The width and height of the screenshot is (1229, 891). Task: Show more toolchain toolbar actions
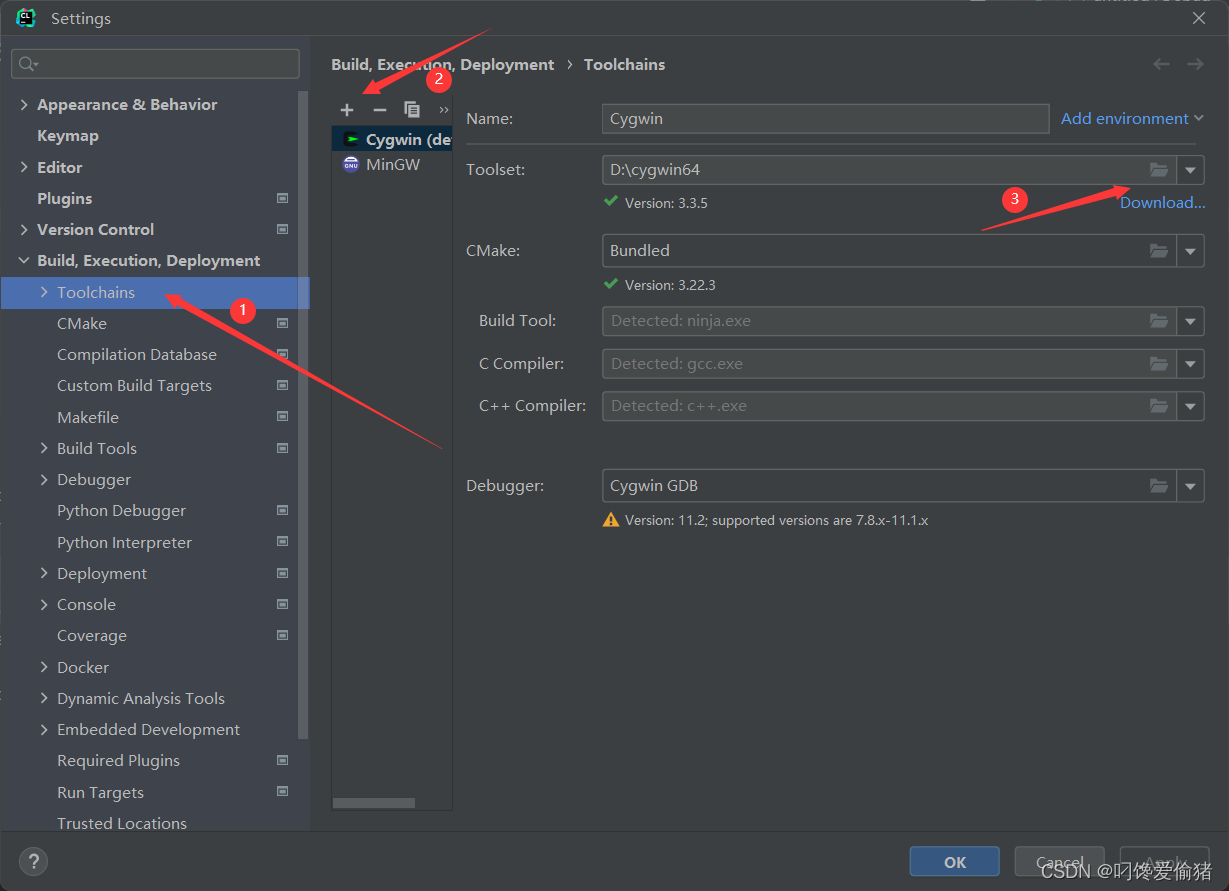(x=444, y=110)
